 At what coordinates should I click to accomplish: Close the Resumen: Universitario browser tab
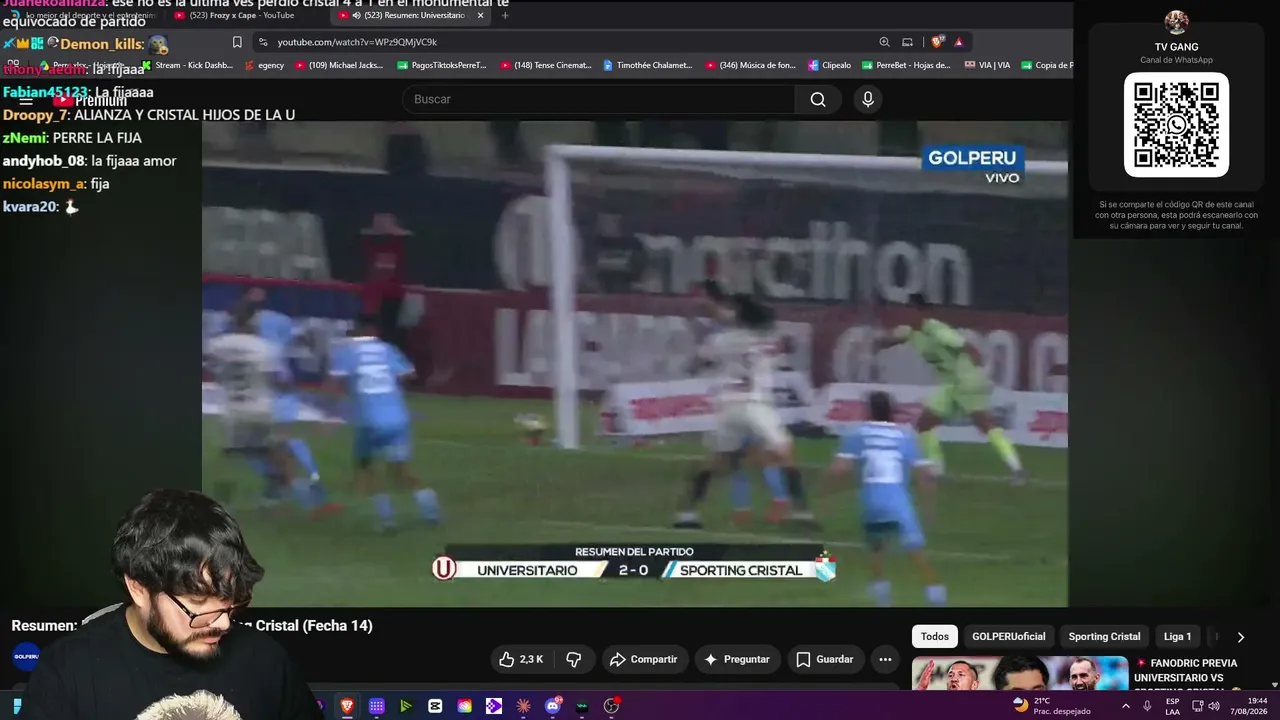pyautogui.click(x=480, y=15)
